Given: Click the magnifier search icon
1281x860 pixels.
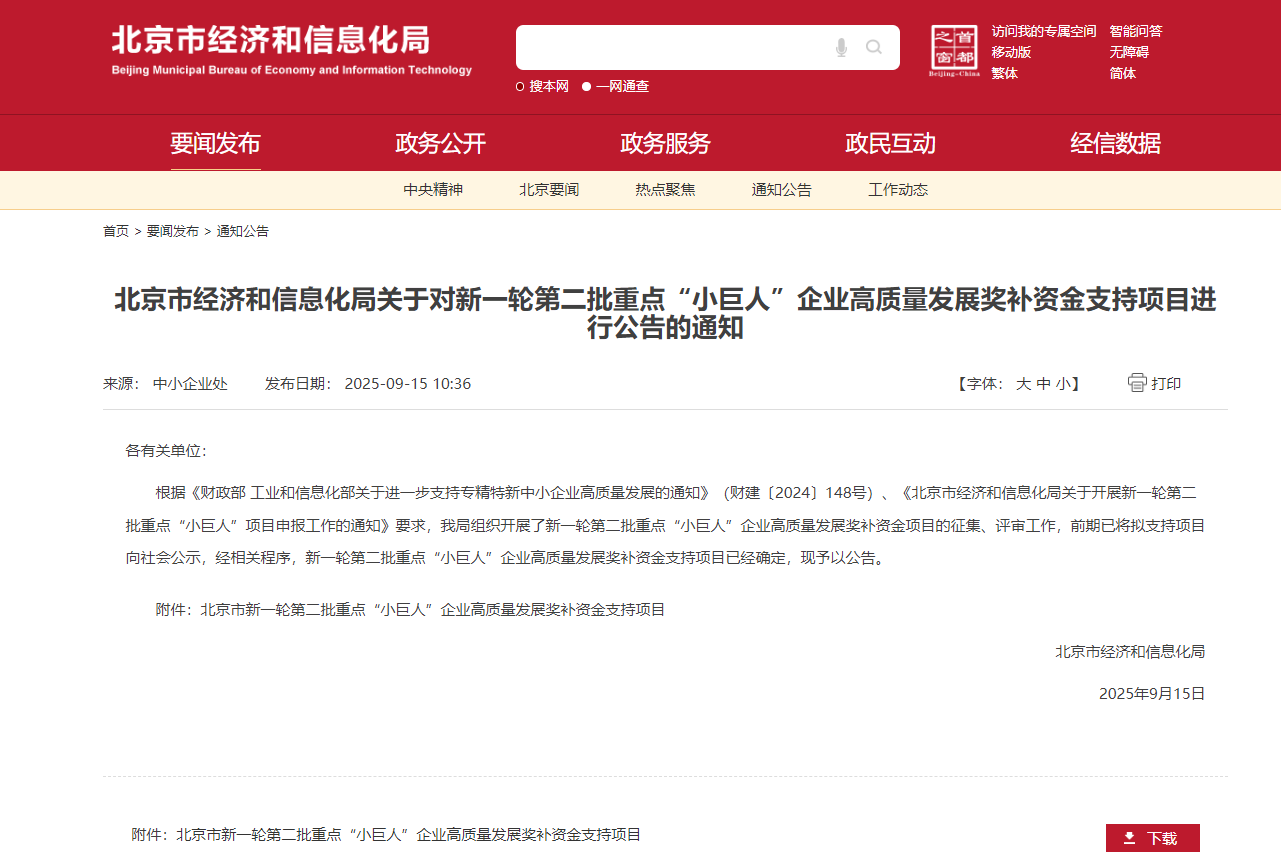Looking at the screenshot, I should (874, 47).
